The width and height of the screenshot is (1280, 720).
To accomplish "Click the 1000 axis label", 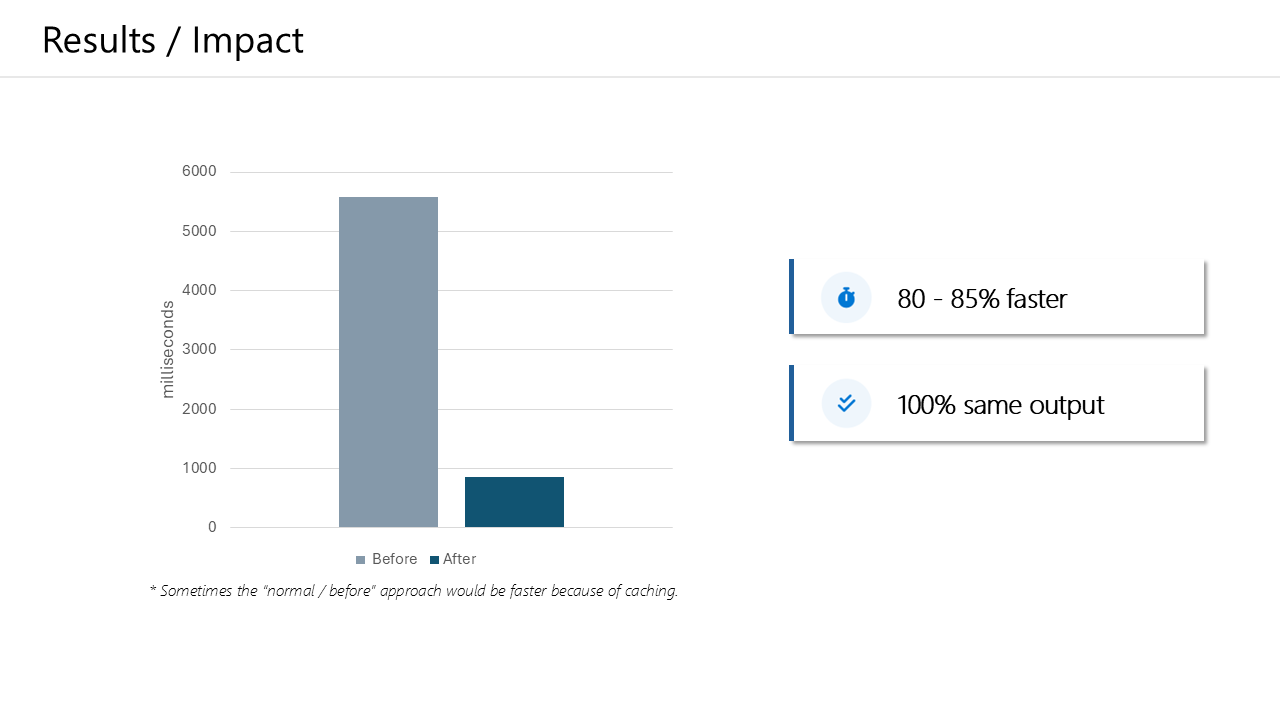I will (199, 468).
